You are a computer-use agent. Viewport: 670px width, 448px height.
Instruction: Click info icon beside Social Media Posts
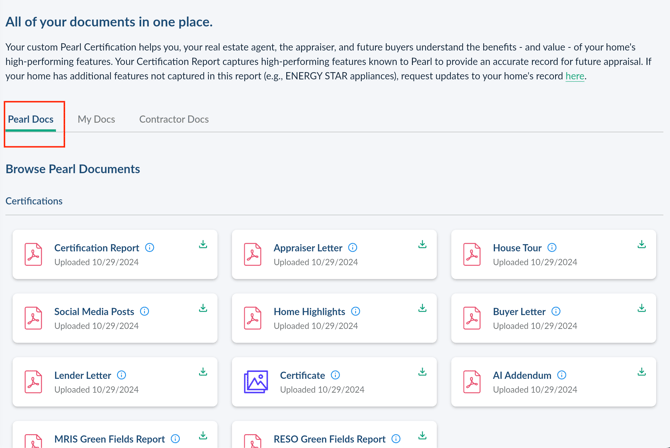coord(145,312)
